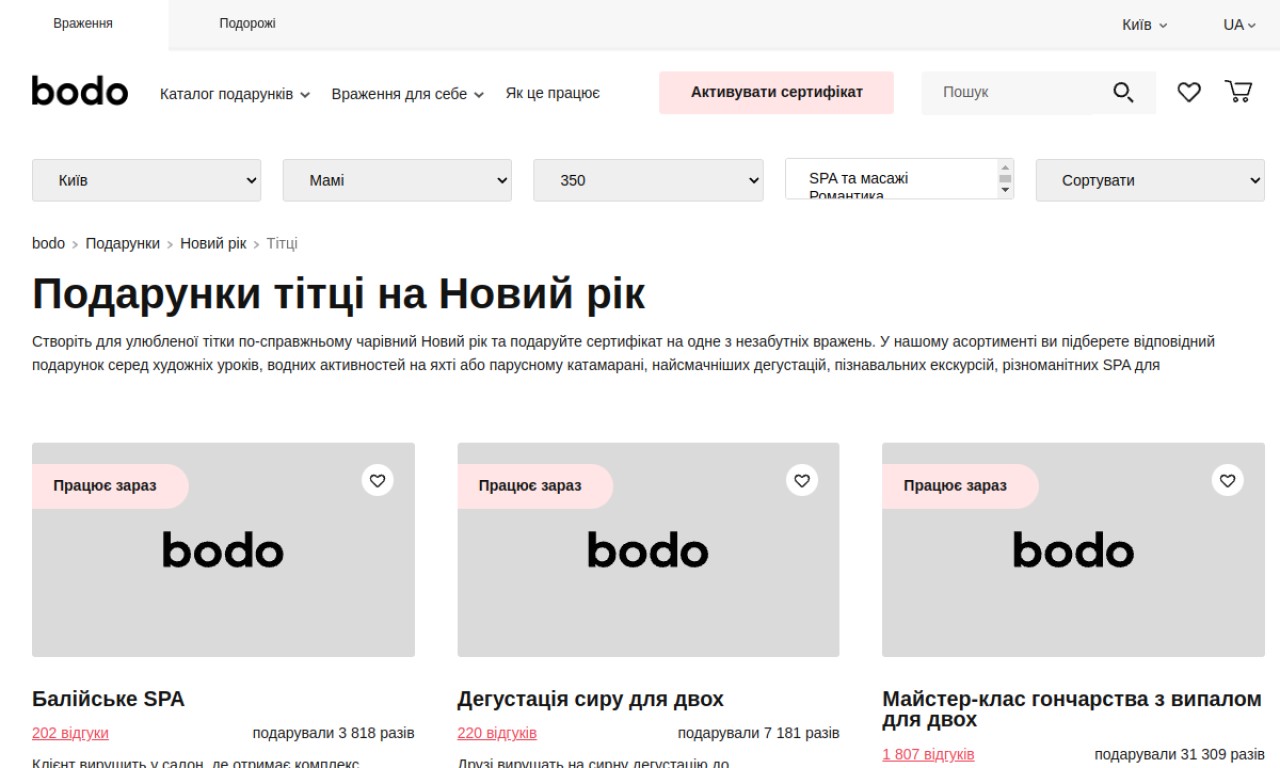Image resolution: width=1280 pixels, height=768 pixels.
Task: Favorite the Майстер-клас гончарства card
Action: (x=1228, y=480)
